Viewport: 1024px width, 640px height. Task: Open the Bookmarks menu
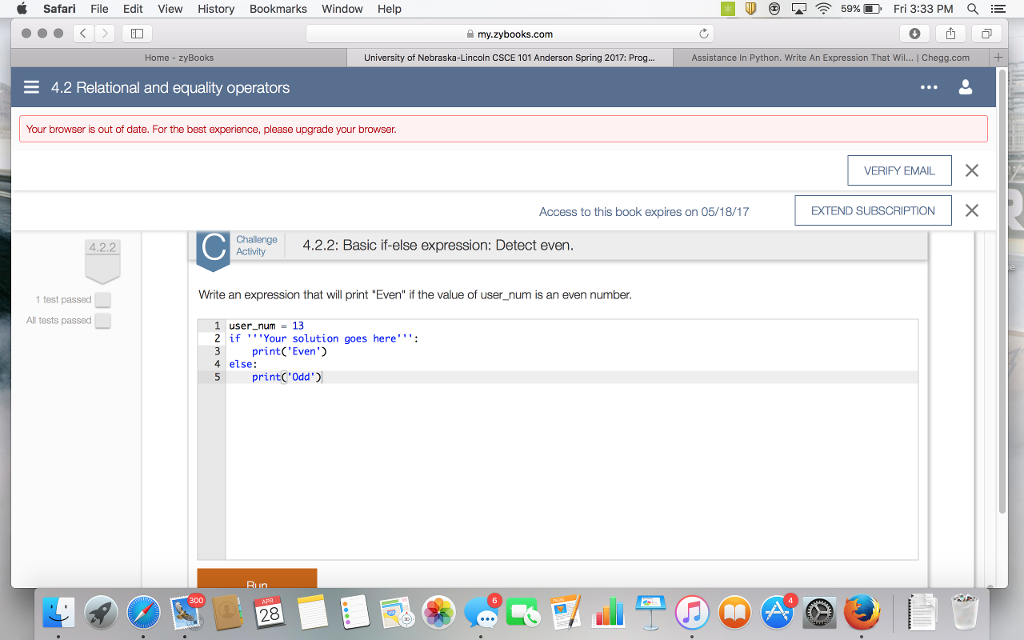pos(278,8)
